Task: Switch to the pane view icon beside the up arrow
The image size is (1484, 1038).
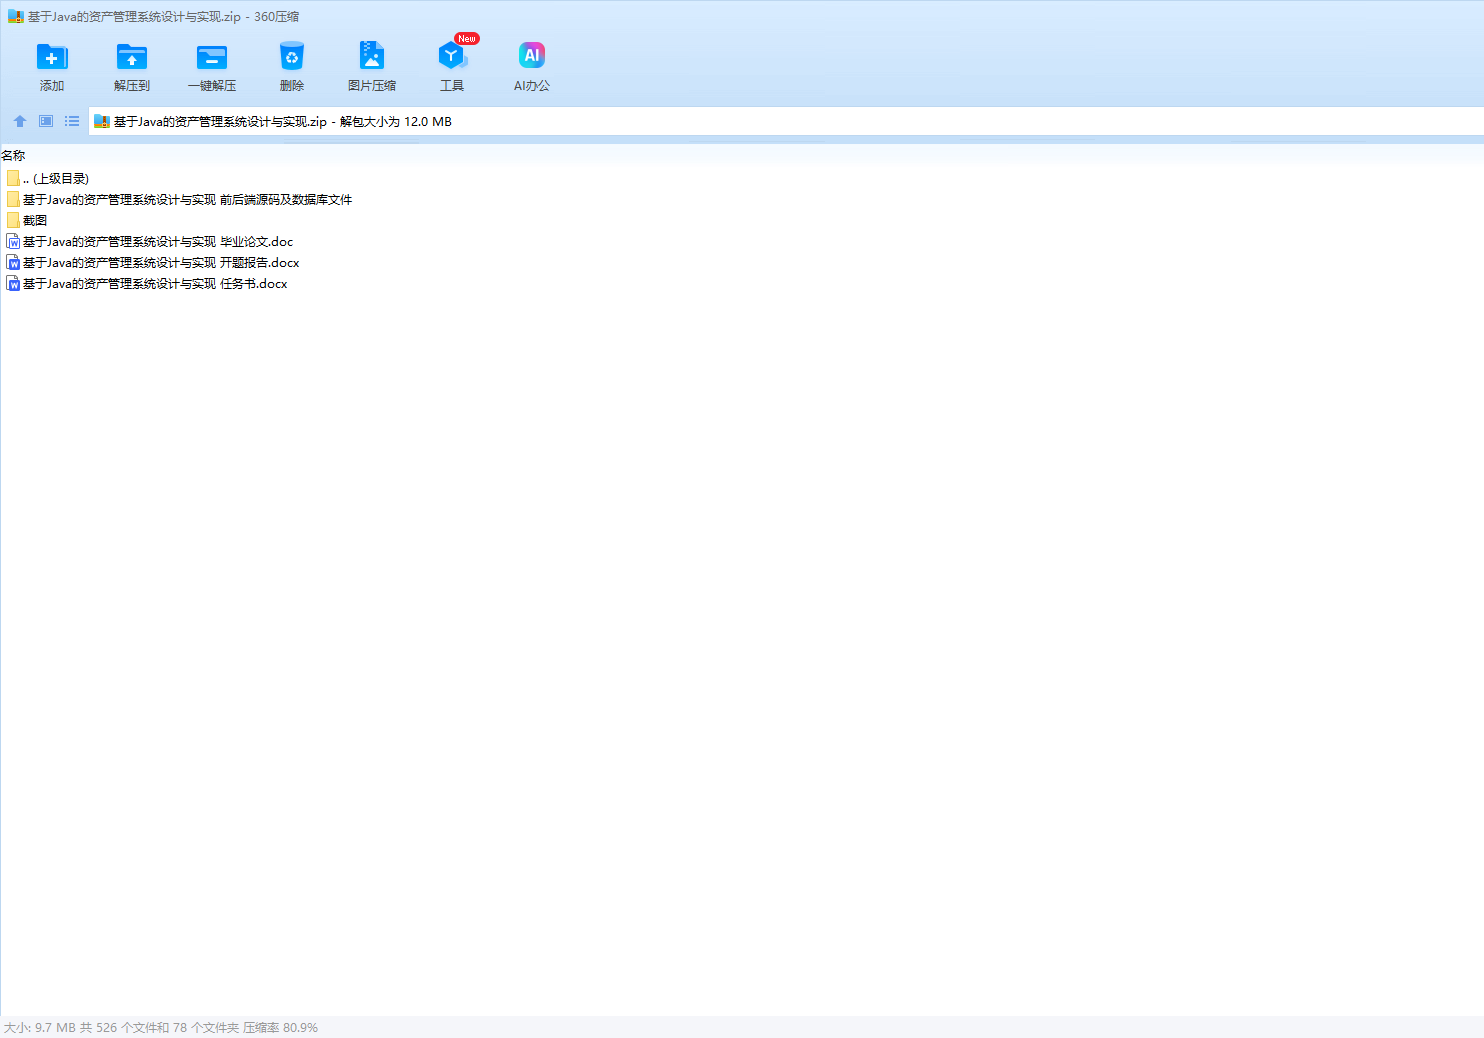Action: point(46,121)
